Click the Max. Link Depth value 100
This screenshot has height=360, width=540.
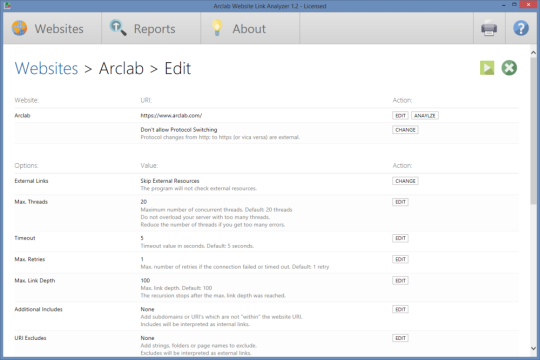[145, 280]
